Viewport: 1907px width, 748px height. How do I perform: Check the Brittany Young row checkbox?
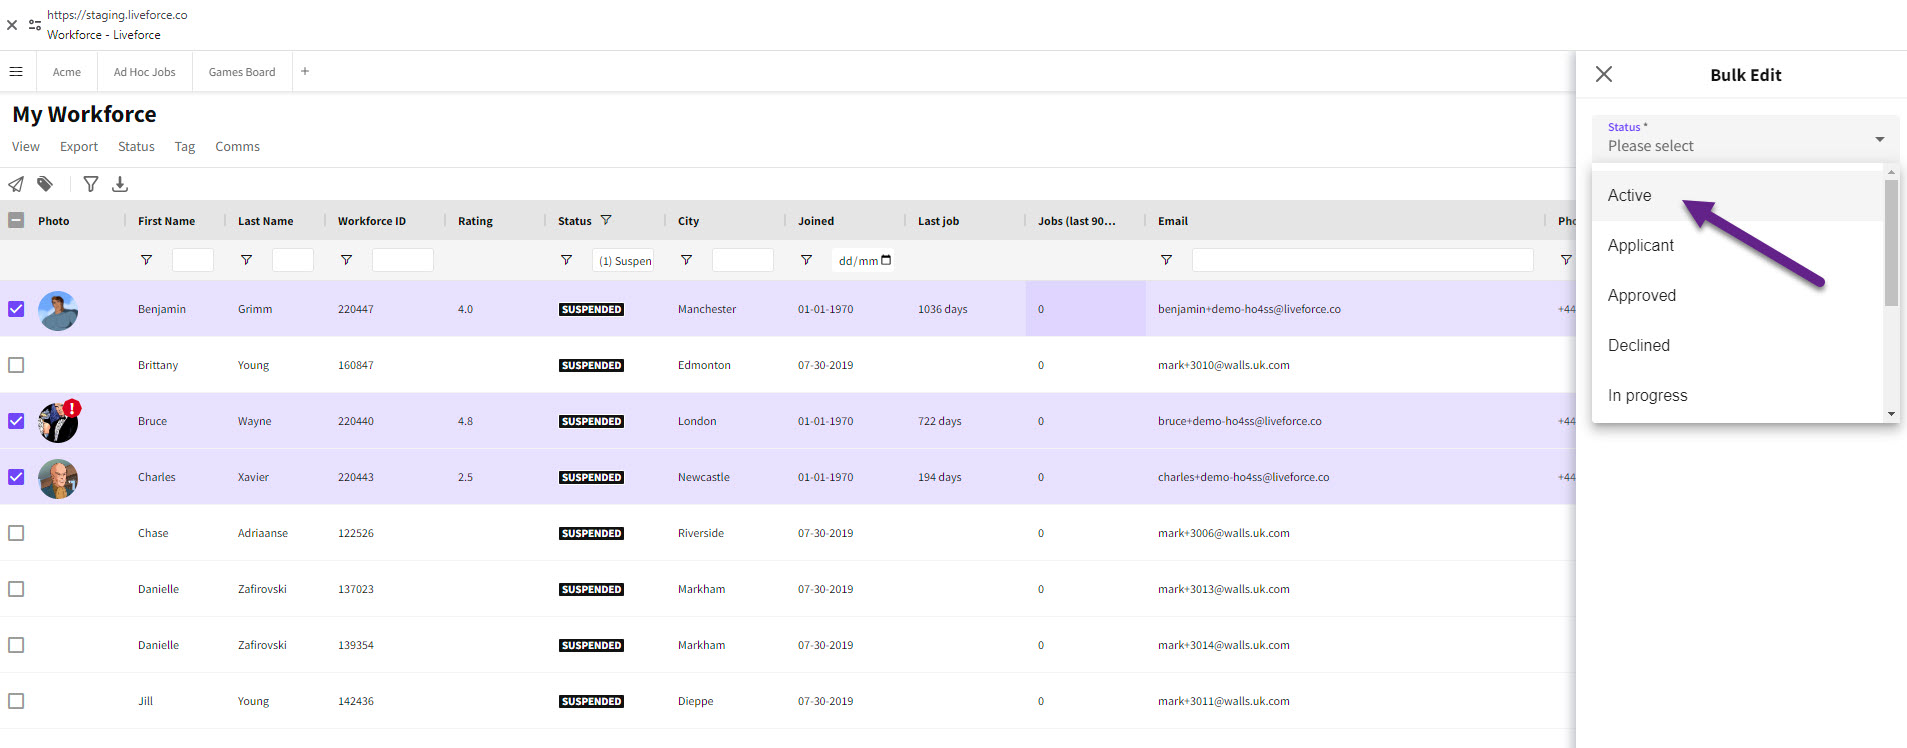point(16,365)
